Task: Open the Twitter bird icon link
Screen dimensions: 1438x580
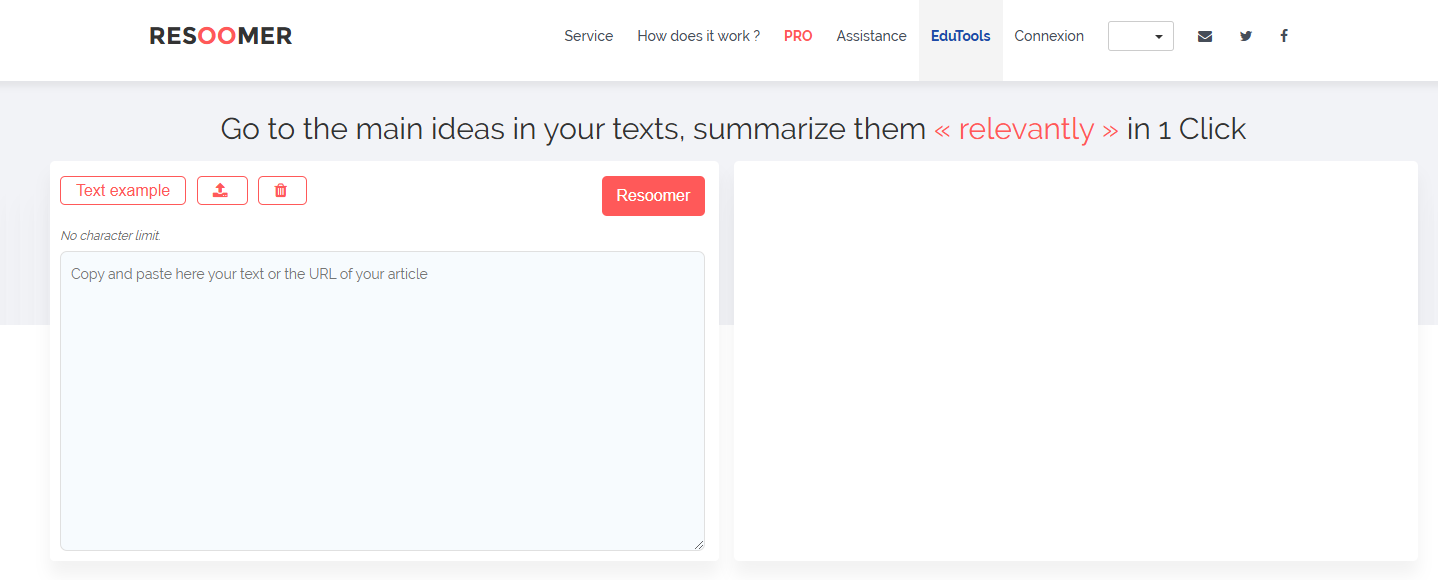Action: click(1245, 36)
